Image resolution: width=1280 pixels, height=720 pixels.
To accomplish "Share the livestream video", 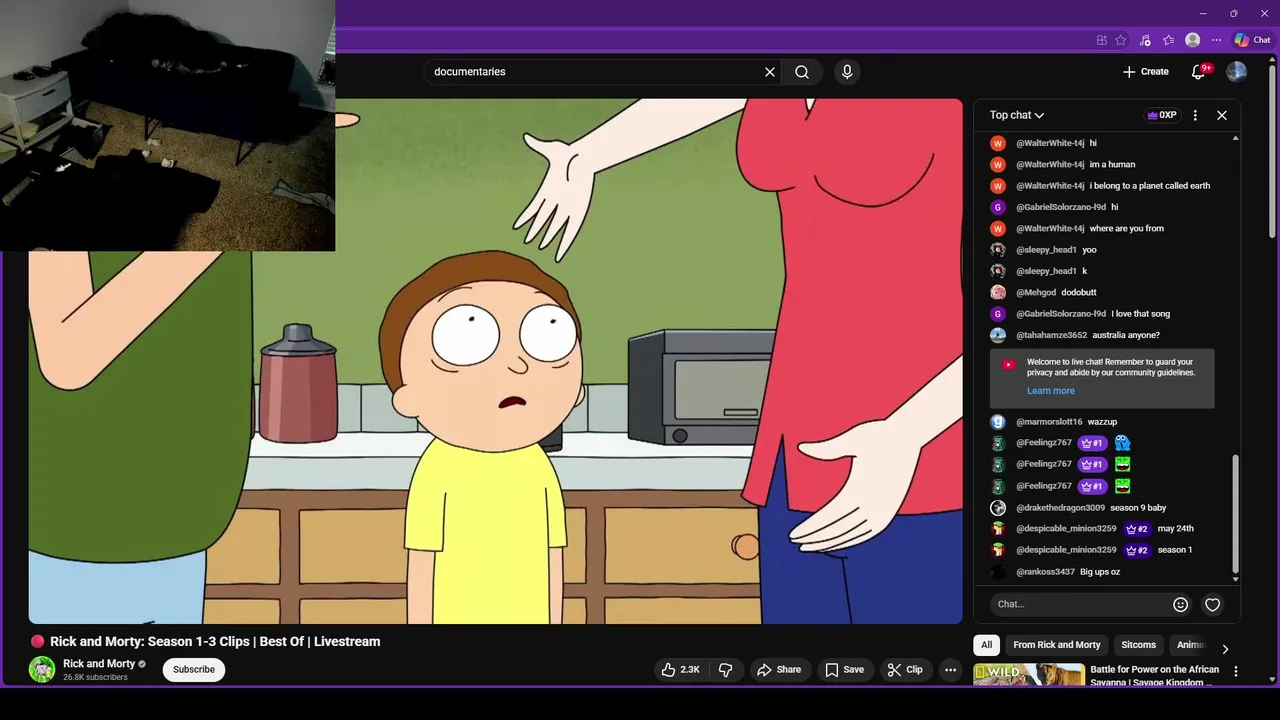I will tap(779, 670).
